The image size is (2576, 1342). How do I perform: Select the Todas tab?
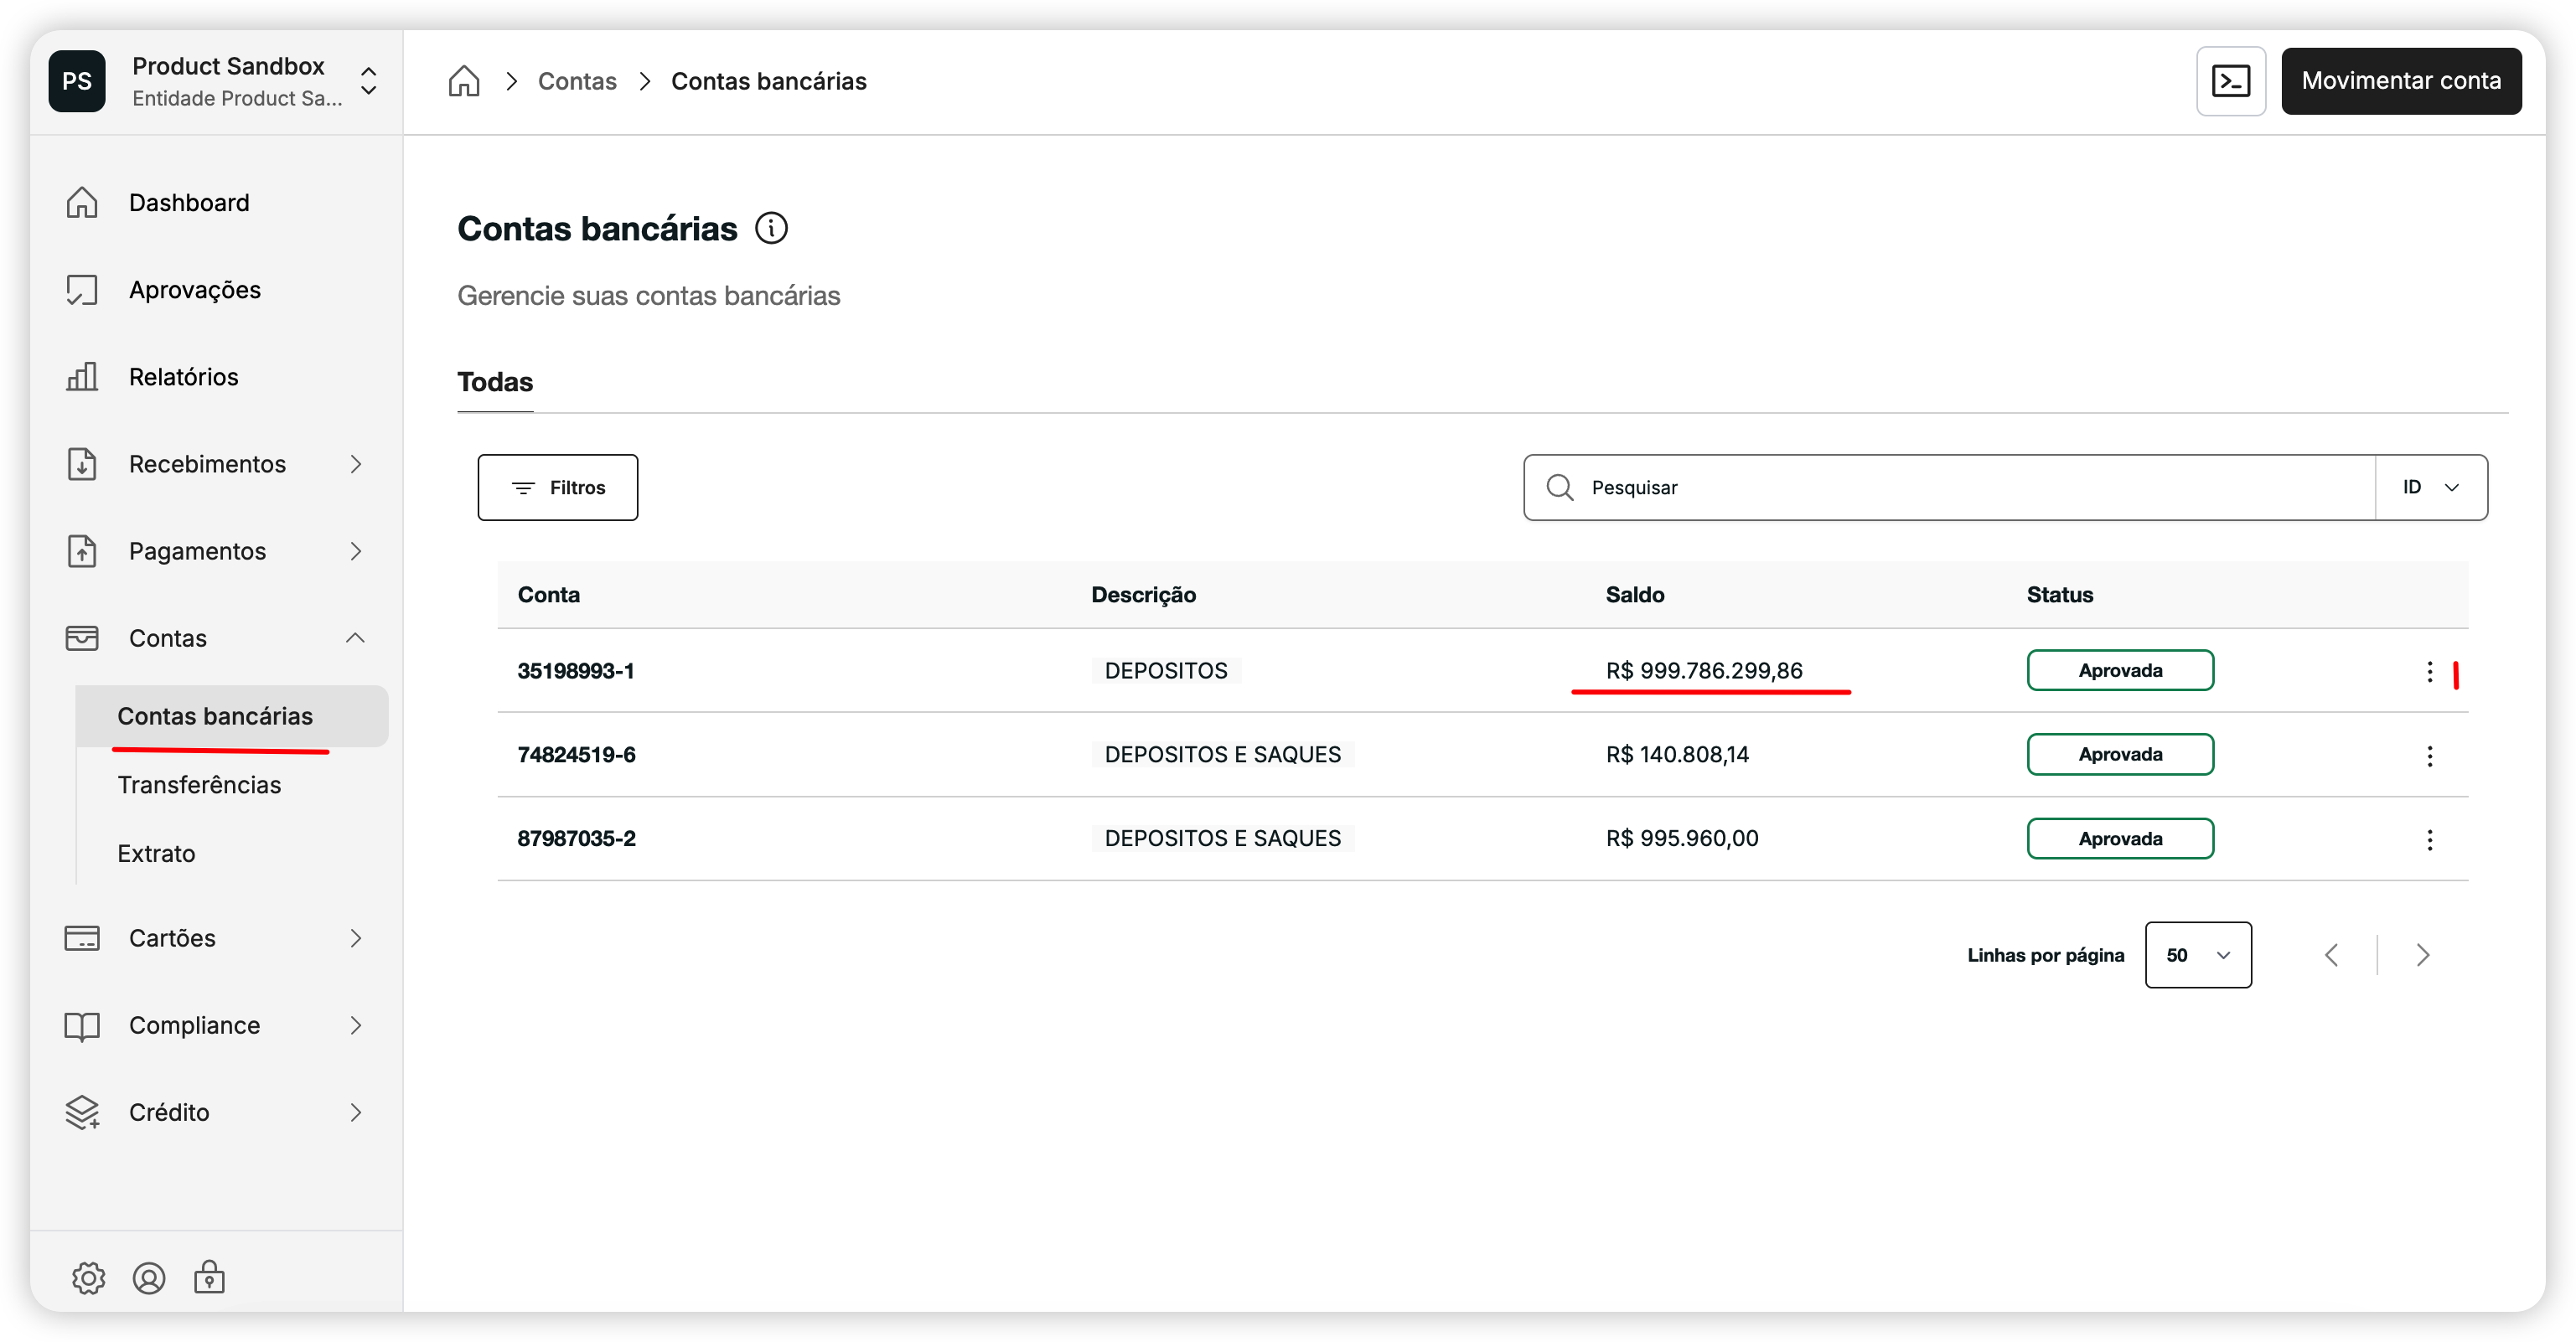pyautogui.click(x=495, y=382)
